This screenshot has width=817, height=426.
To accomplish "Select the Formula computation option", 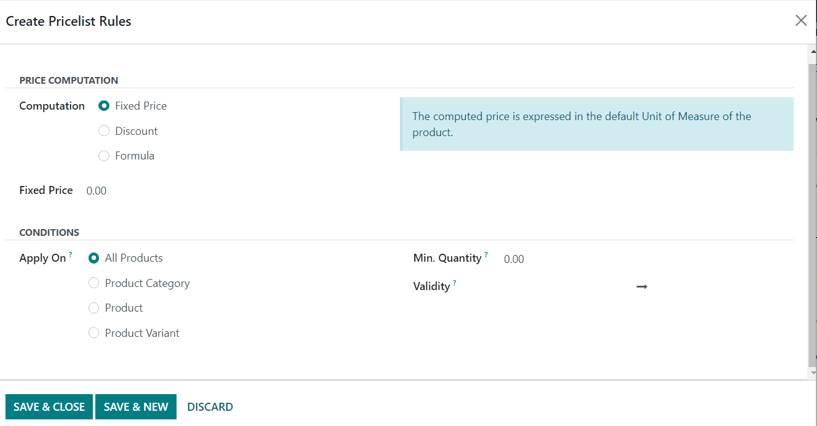I will point(104,156).
